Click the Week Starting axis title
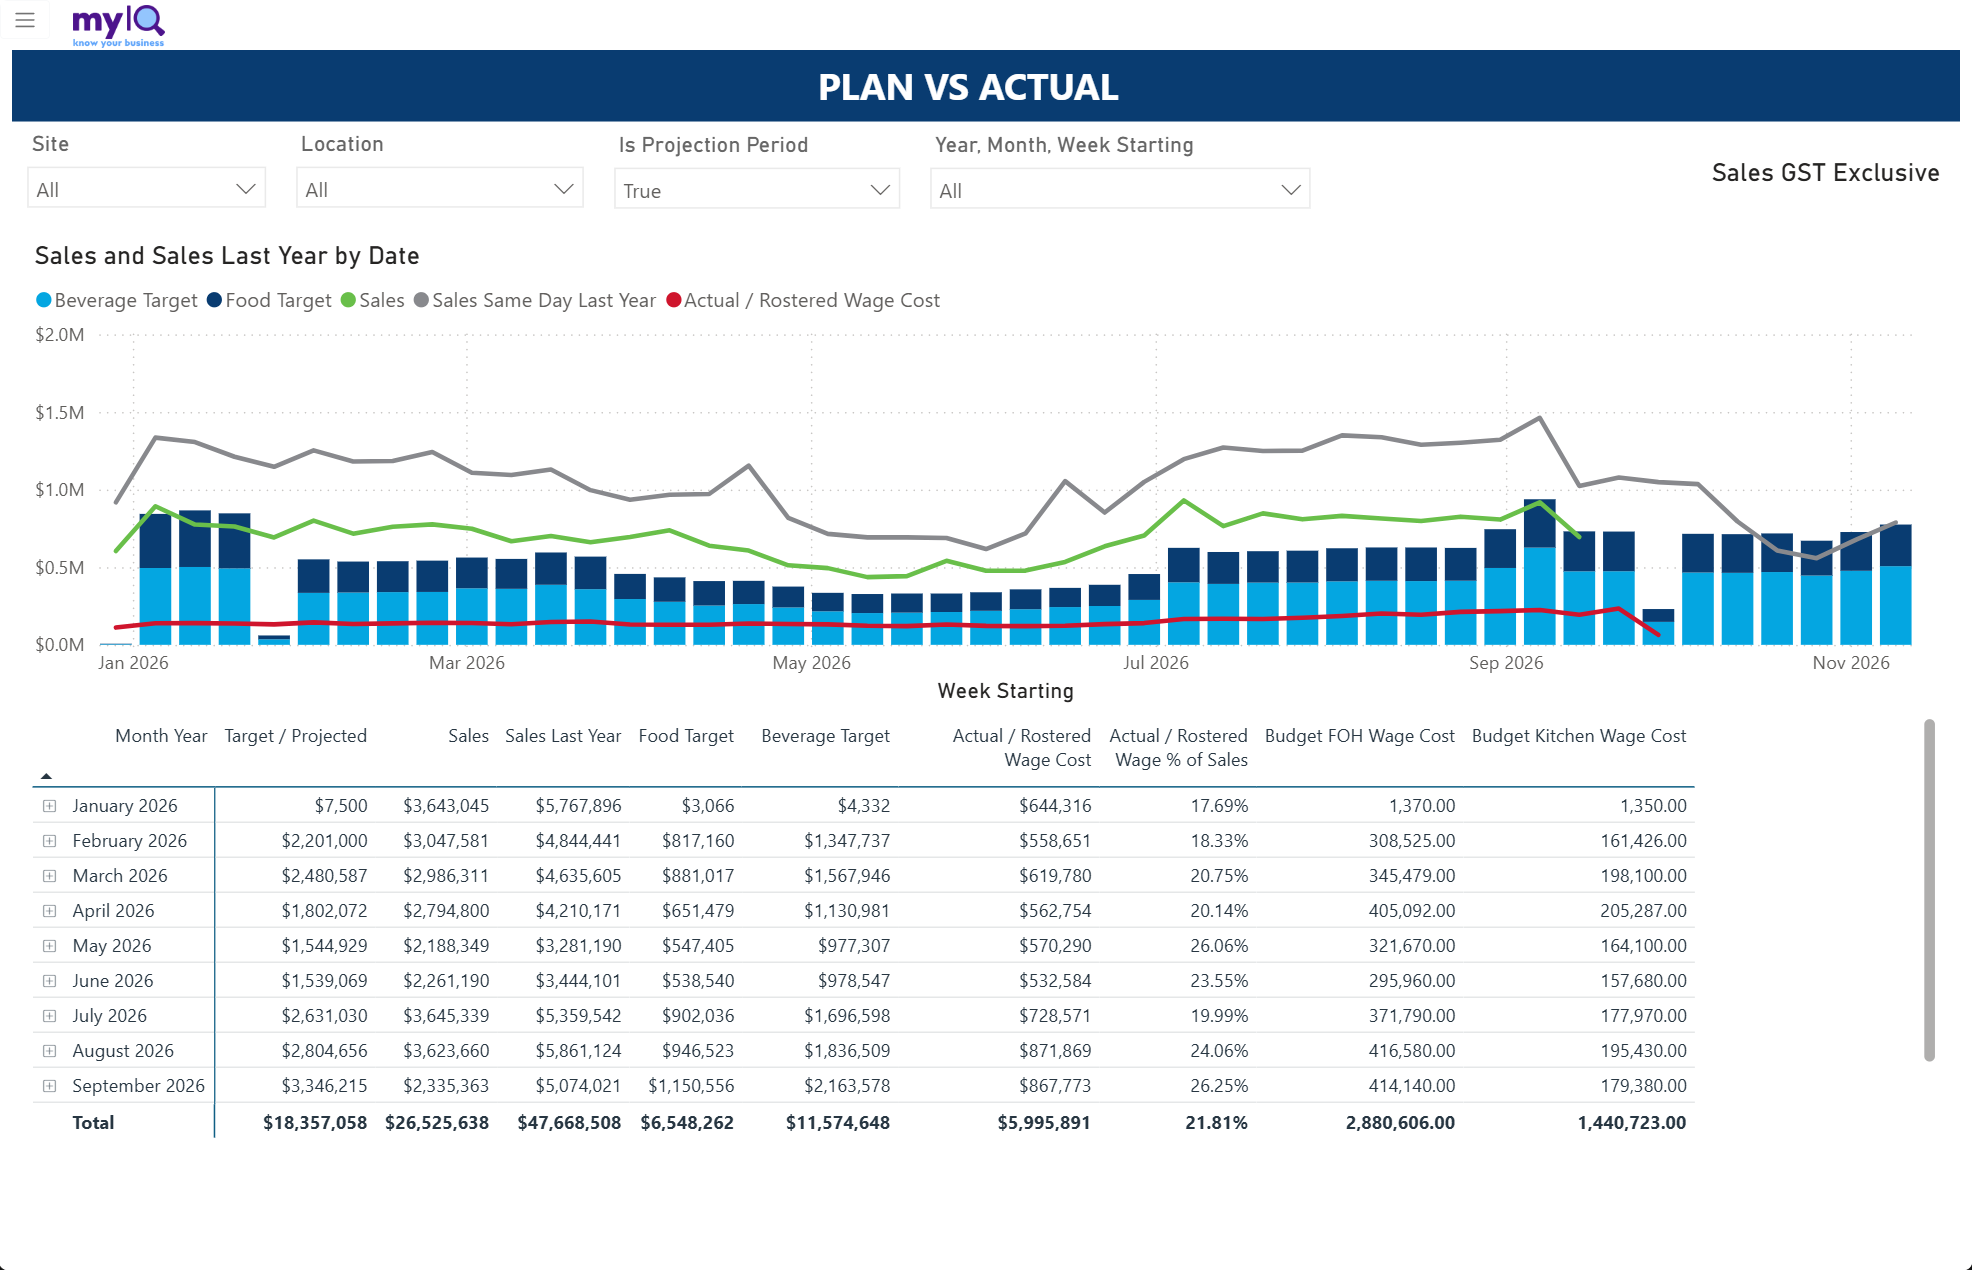Image resolution: width=1972 pixels, height=1270 pixels. tap(1005, 691)
